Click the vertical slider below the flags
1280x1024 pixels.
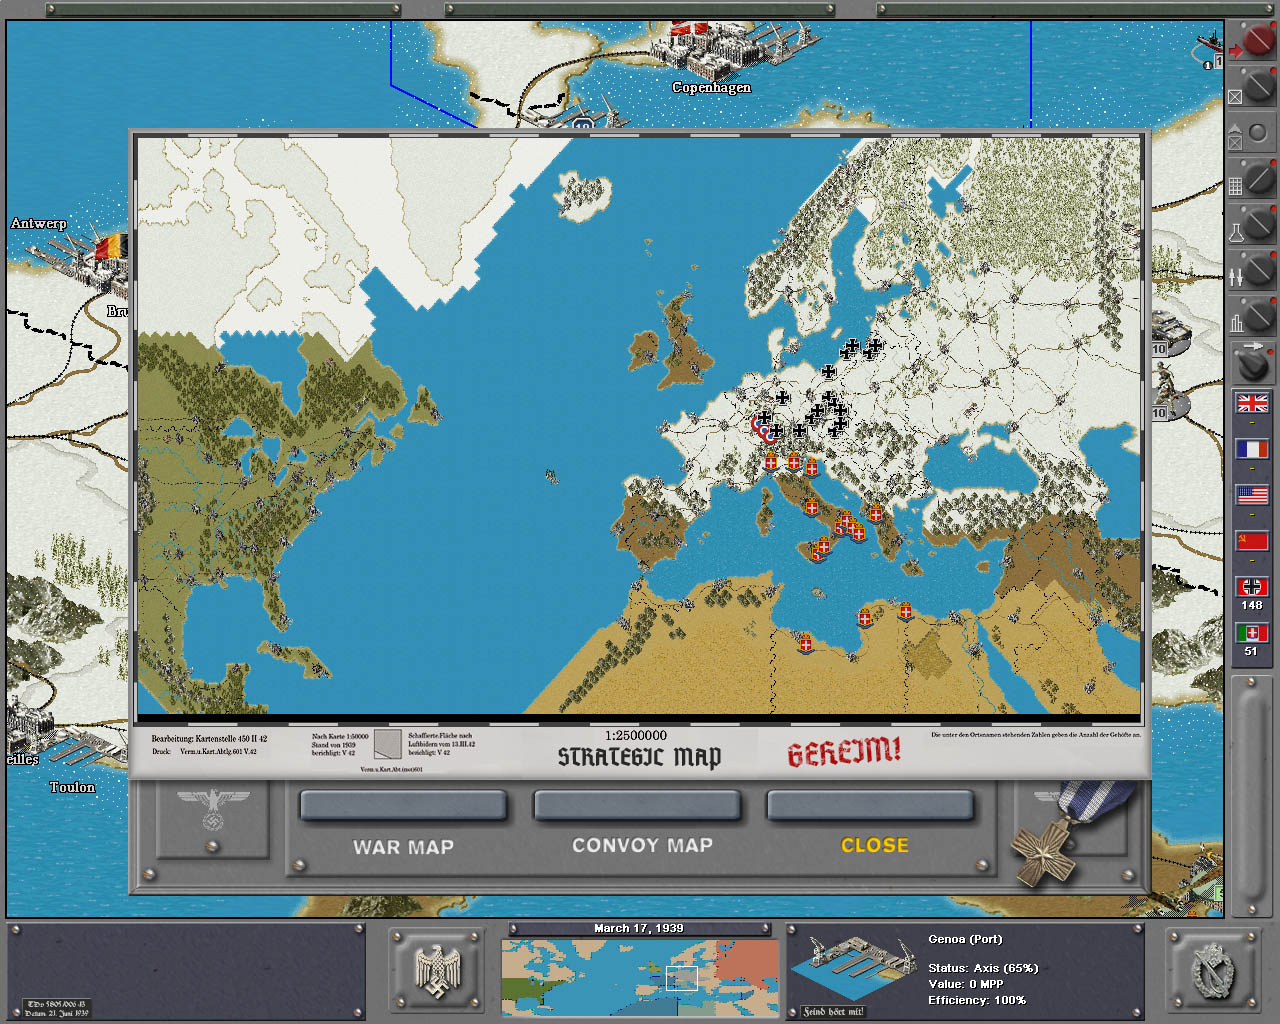coord(1251,795)
